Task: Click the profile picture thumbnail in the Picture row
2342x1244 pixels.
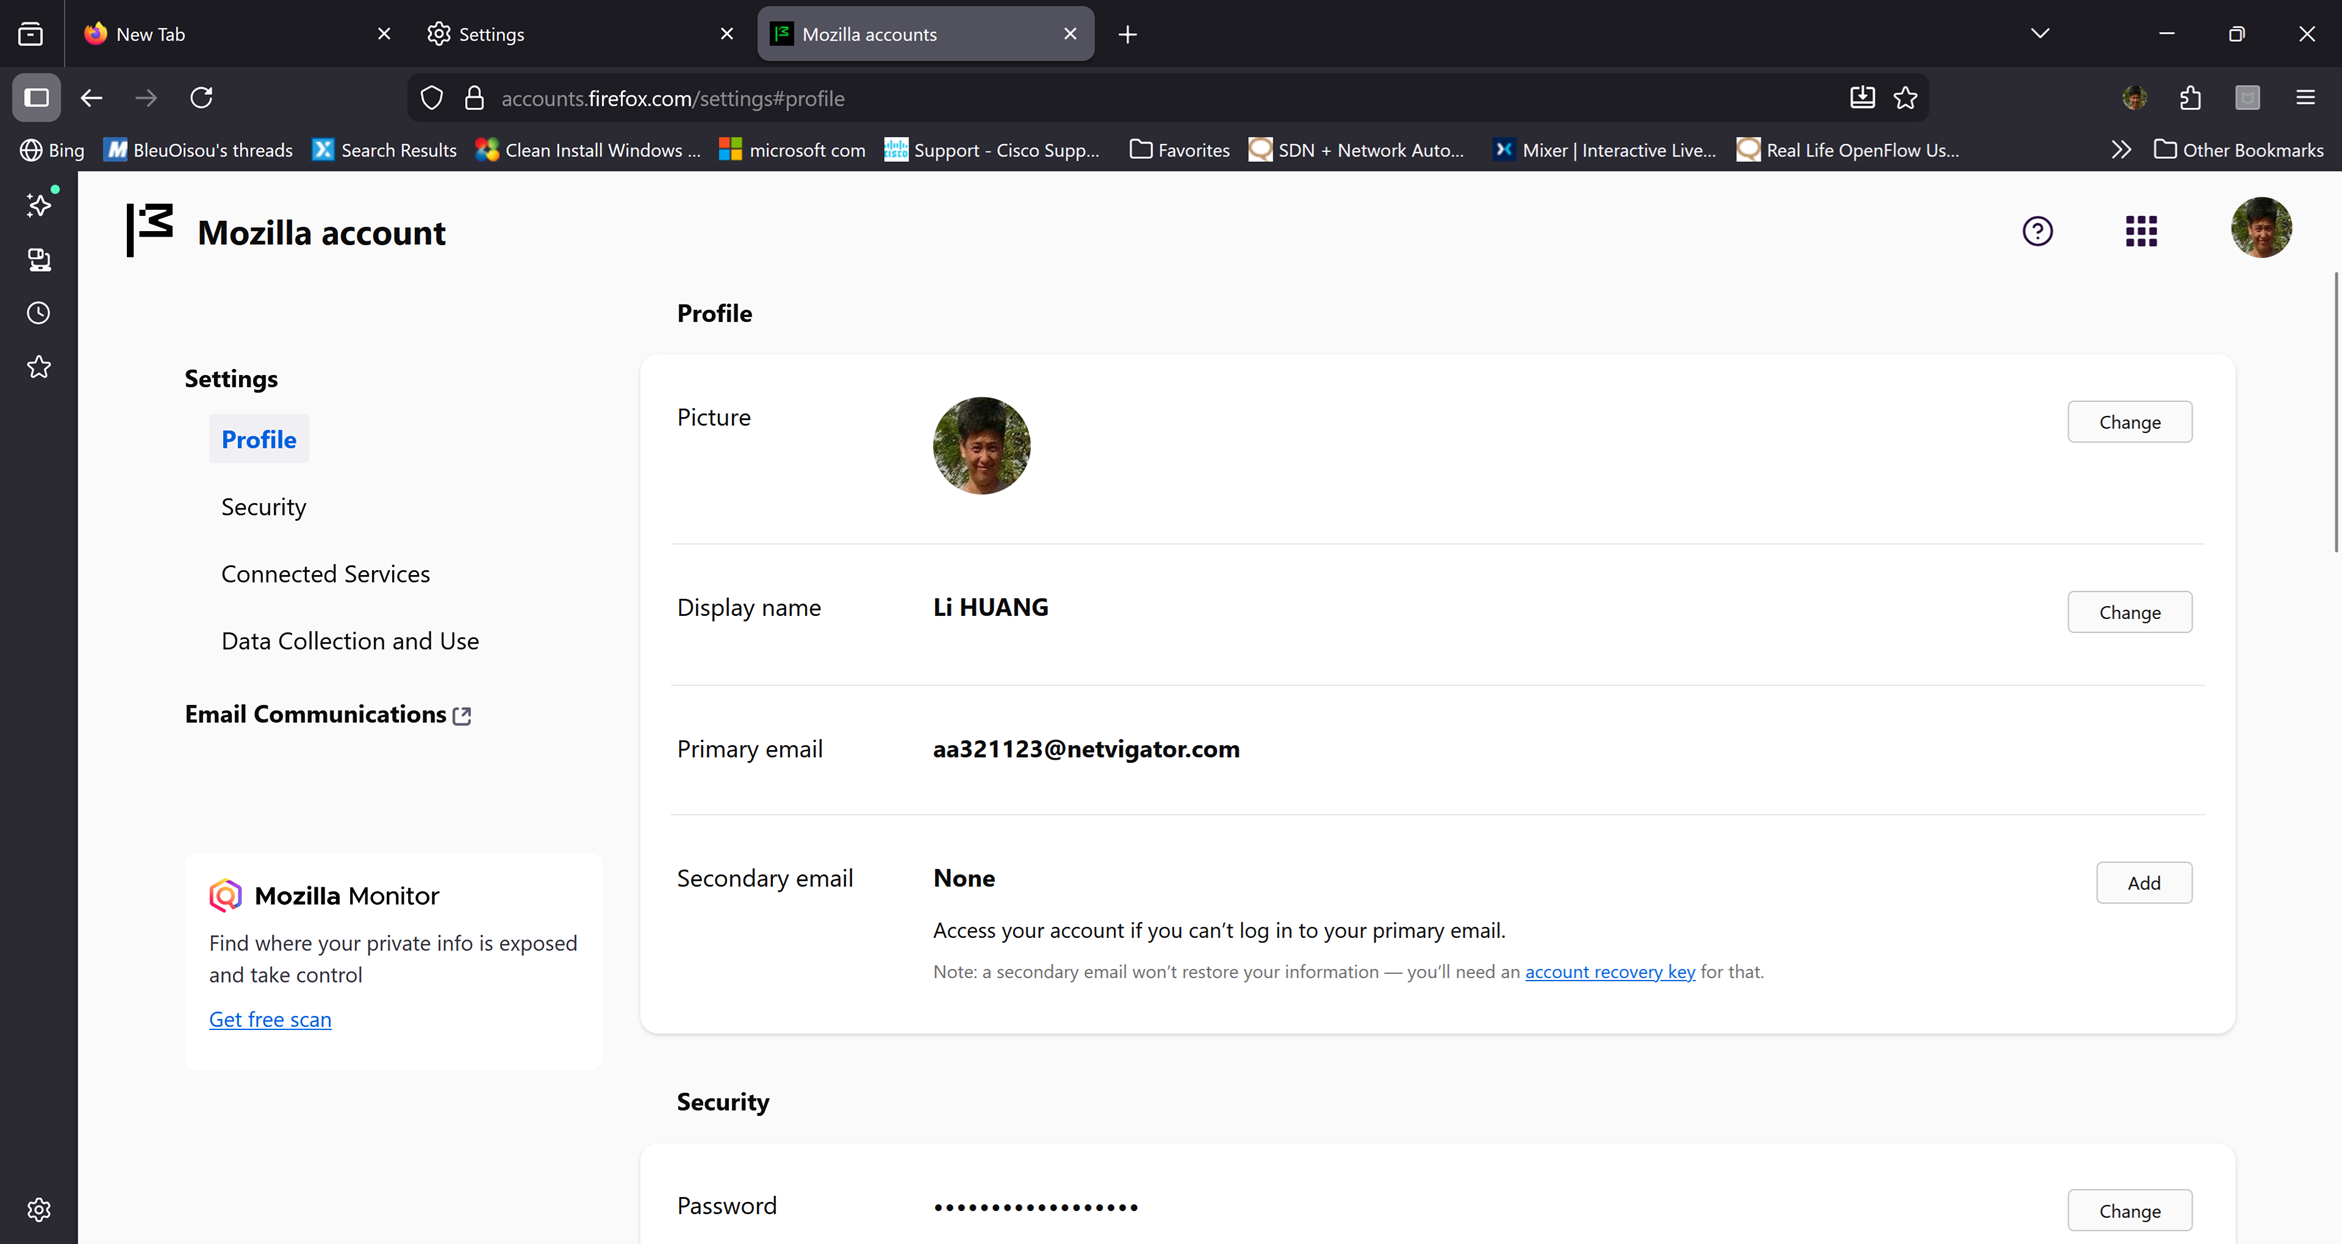Action: 981,446
